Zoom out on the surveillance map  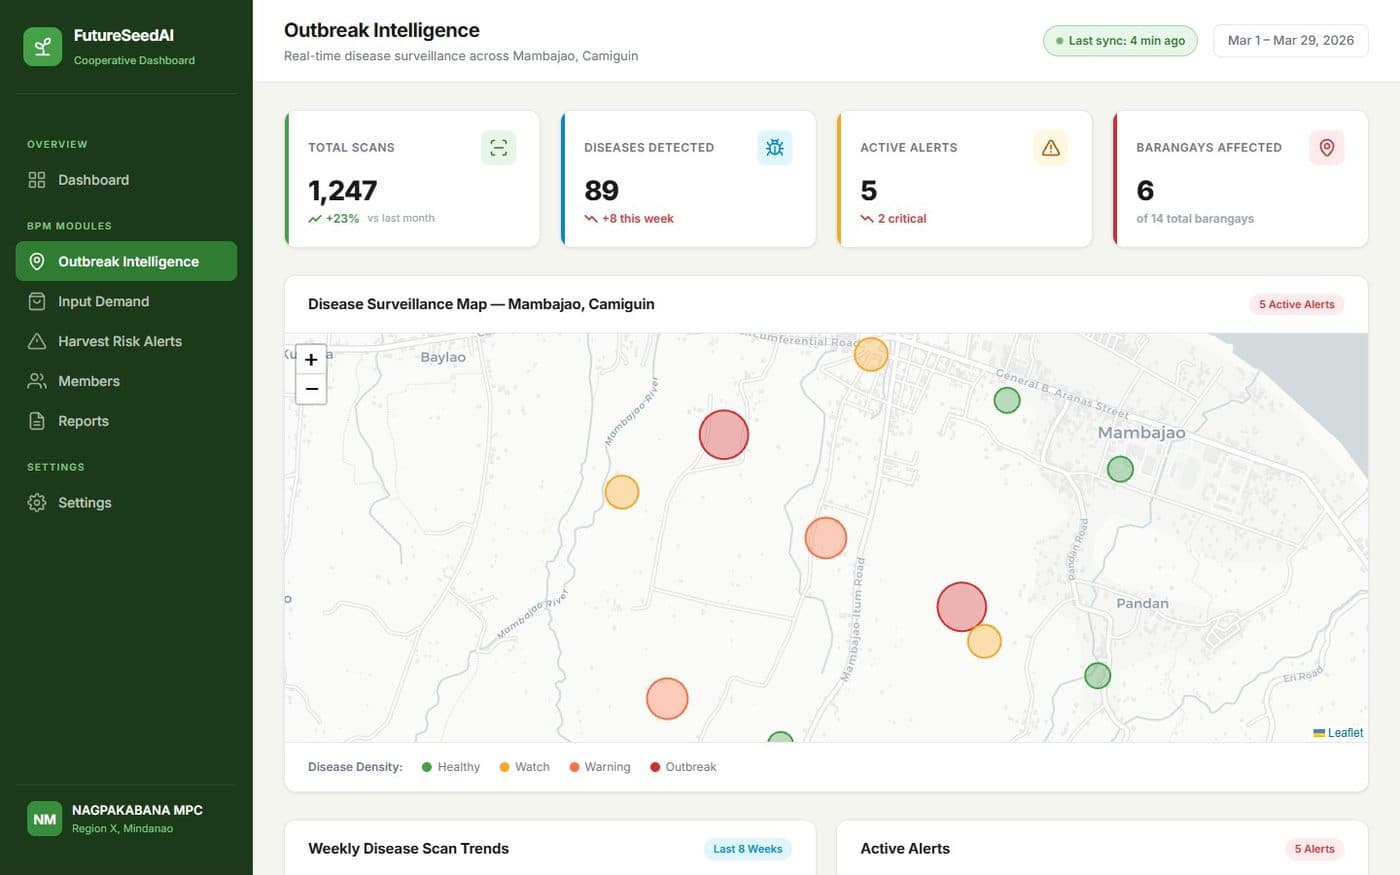point(311,389)
